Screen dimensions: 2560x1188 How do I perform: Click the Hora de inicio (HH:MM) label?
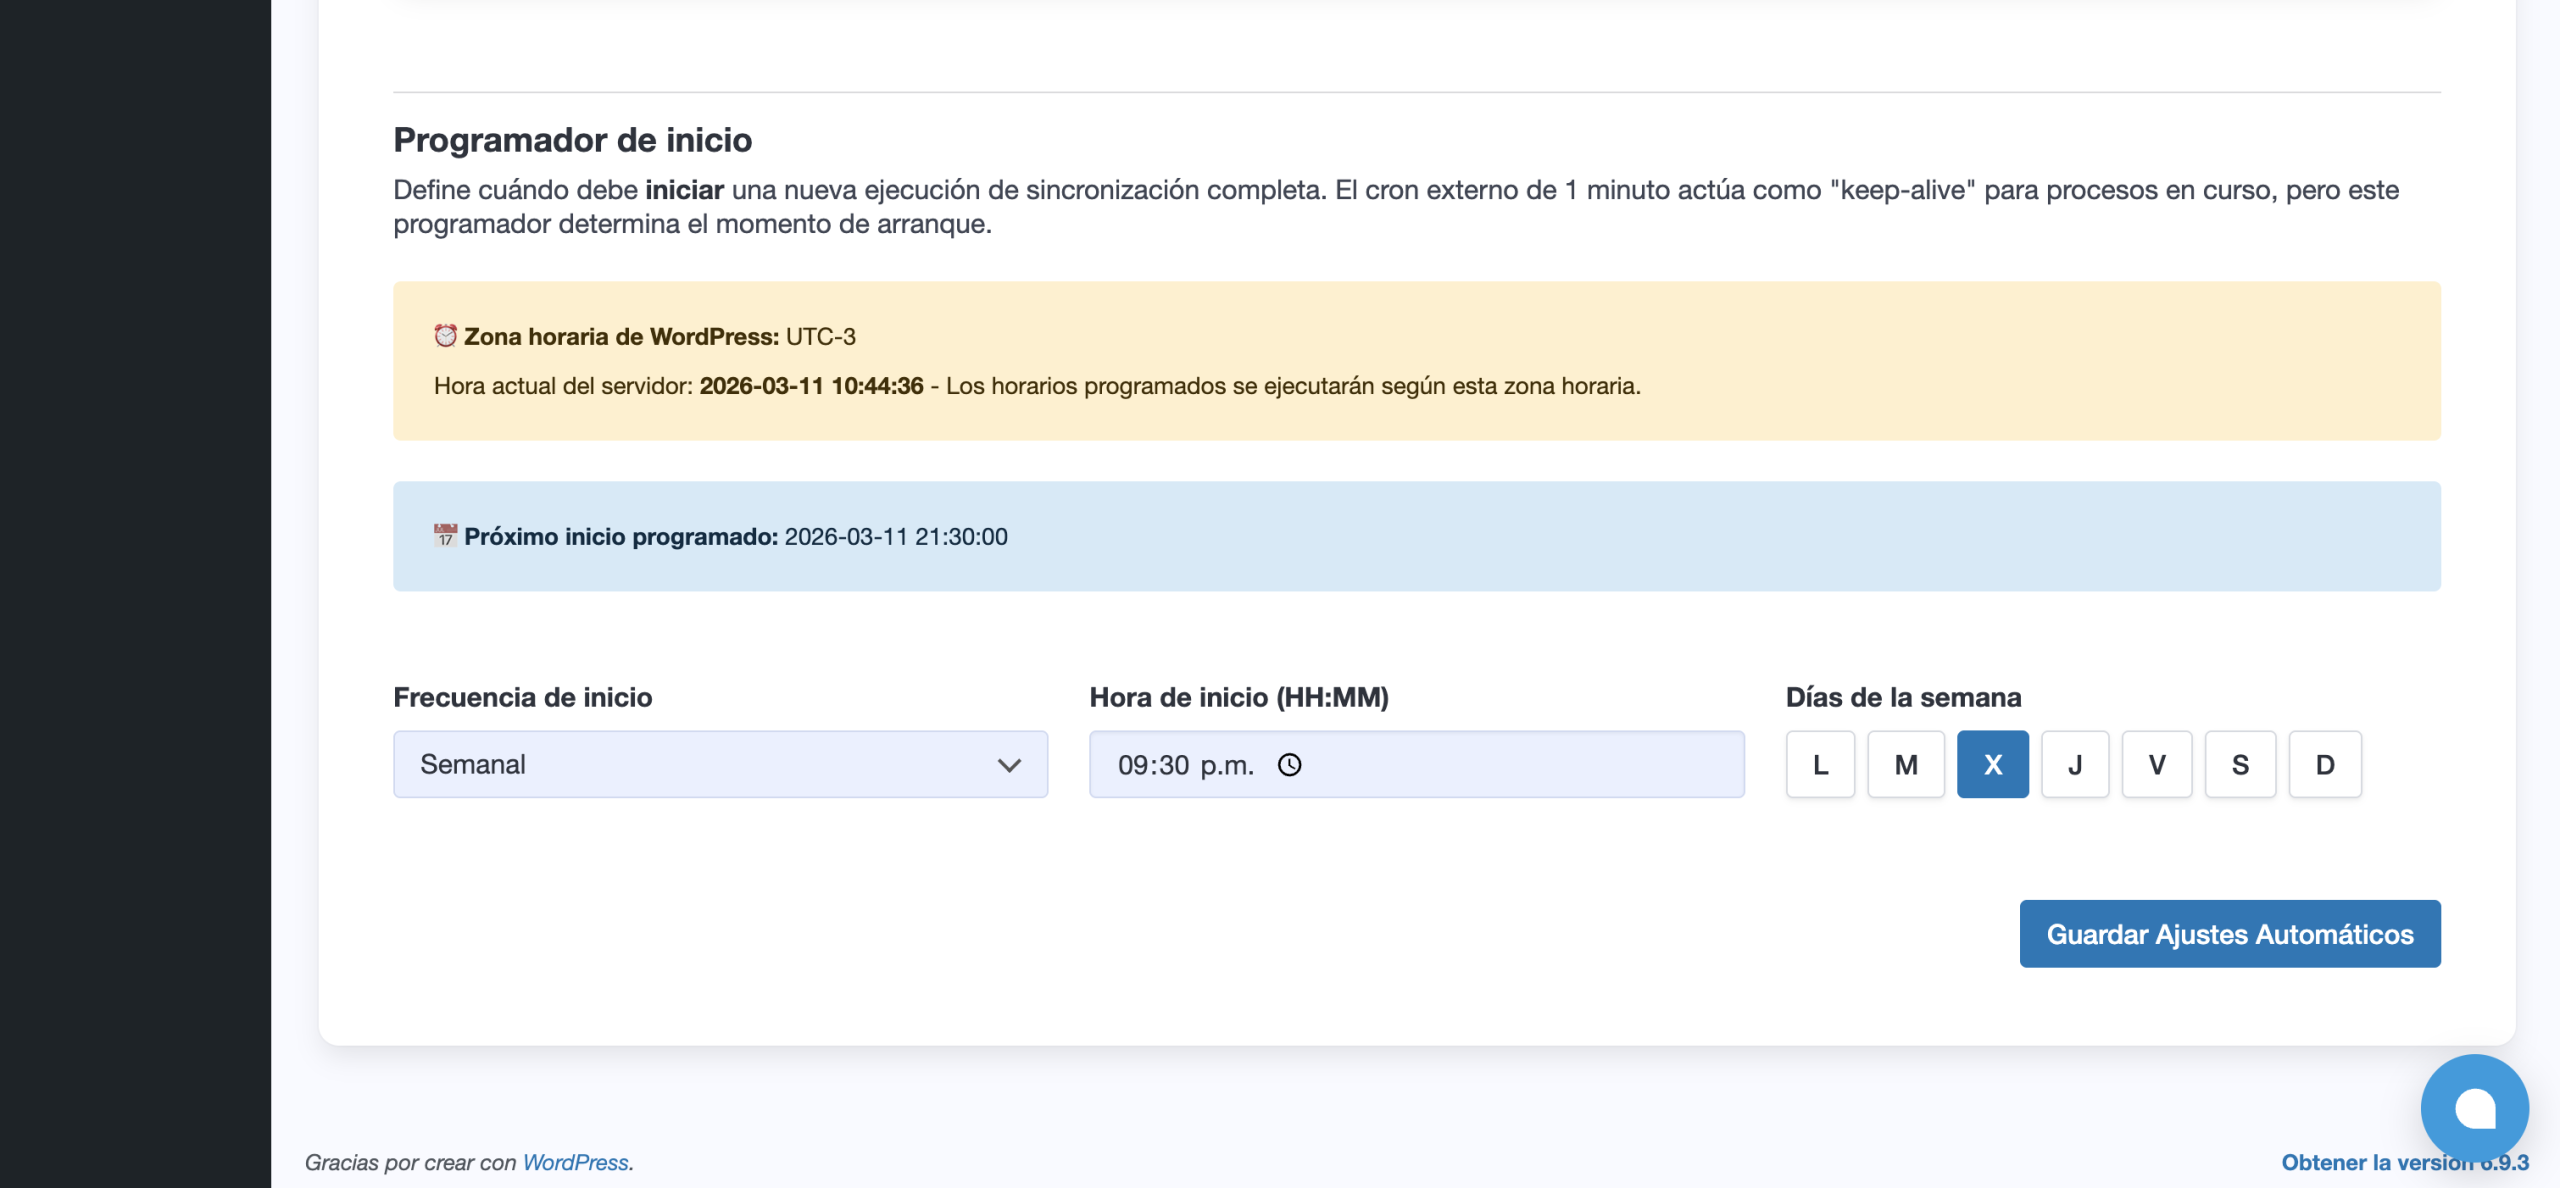1239,697
